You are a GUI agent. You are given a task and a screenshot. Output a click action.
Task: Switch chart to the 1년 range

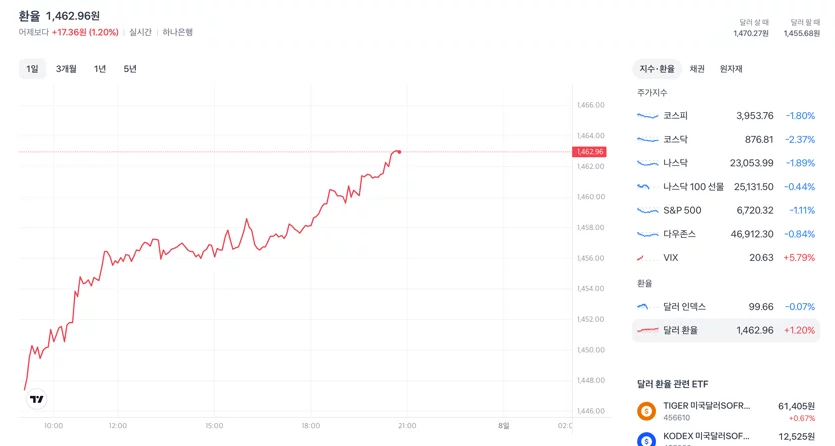click(x=100, y=69)
